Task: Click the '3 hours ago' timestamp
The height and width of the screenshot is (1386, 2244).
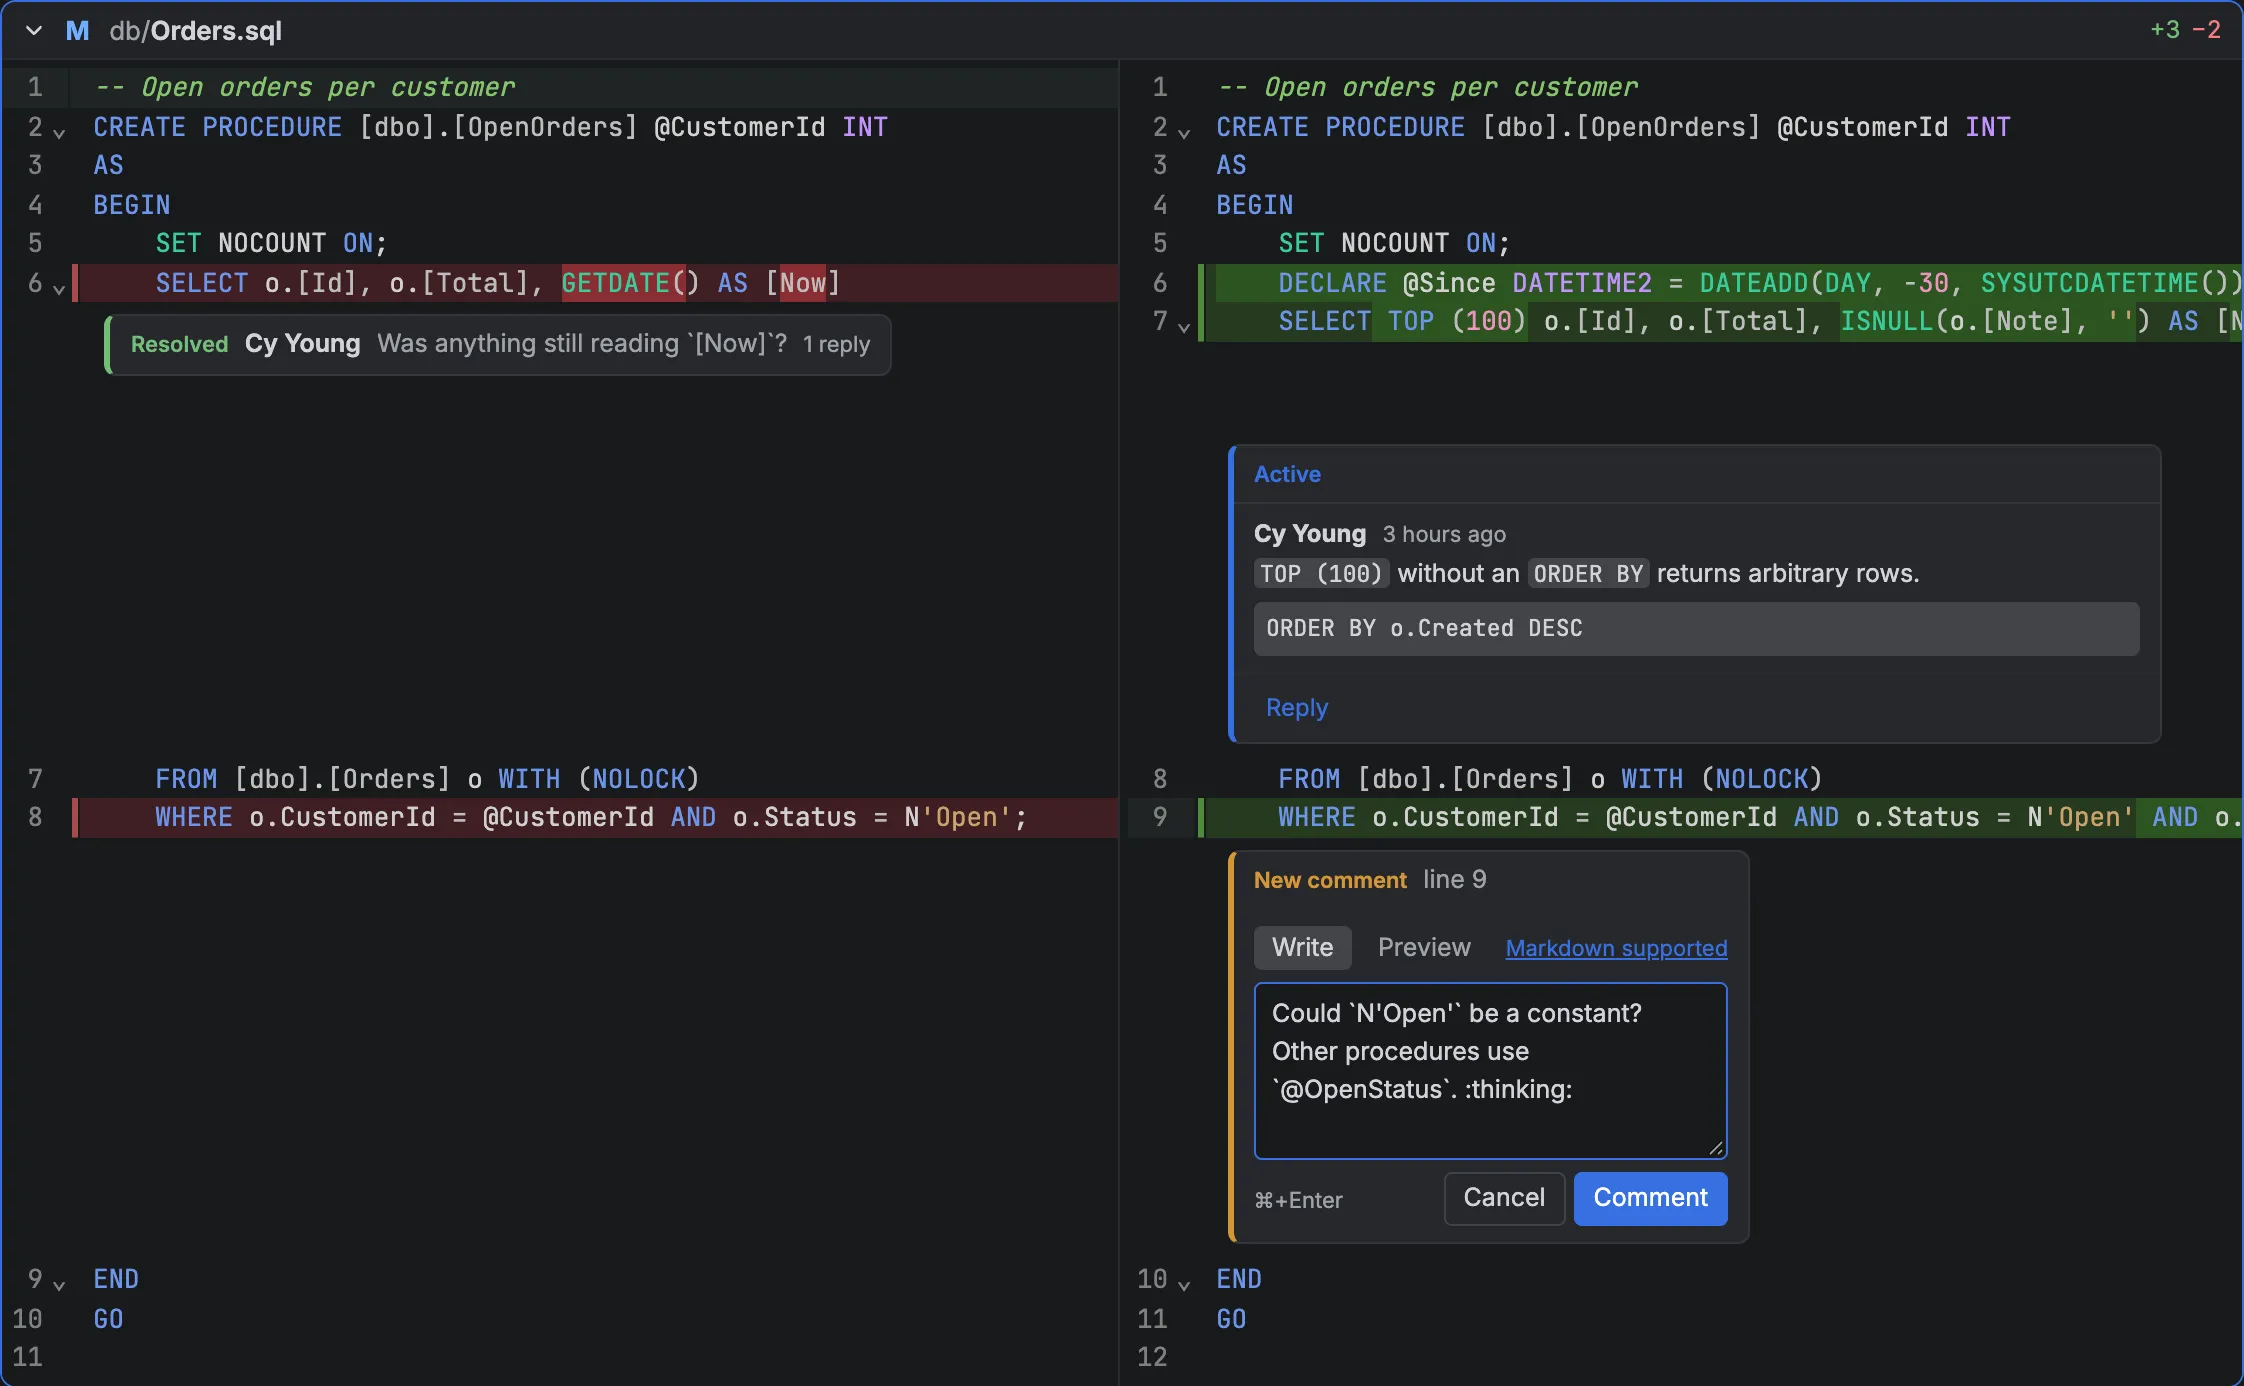Action: (1443, 534)
